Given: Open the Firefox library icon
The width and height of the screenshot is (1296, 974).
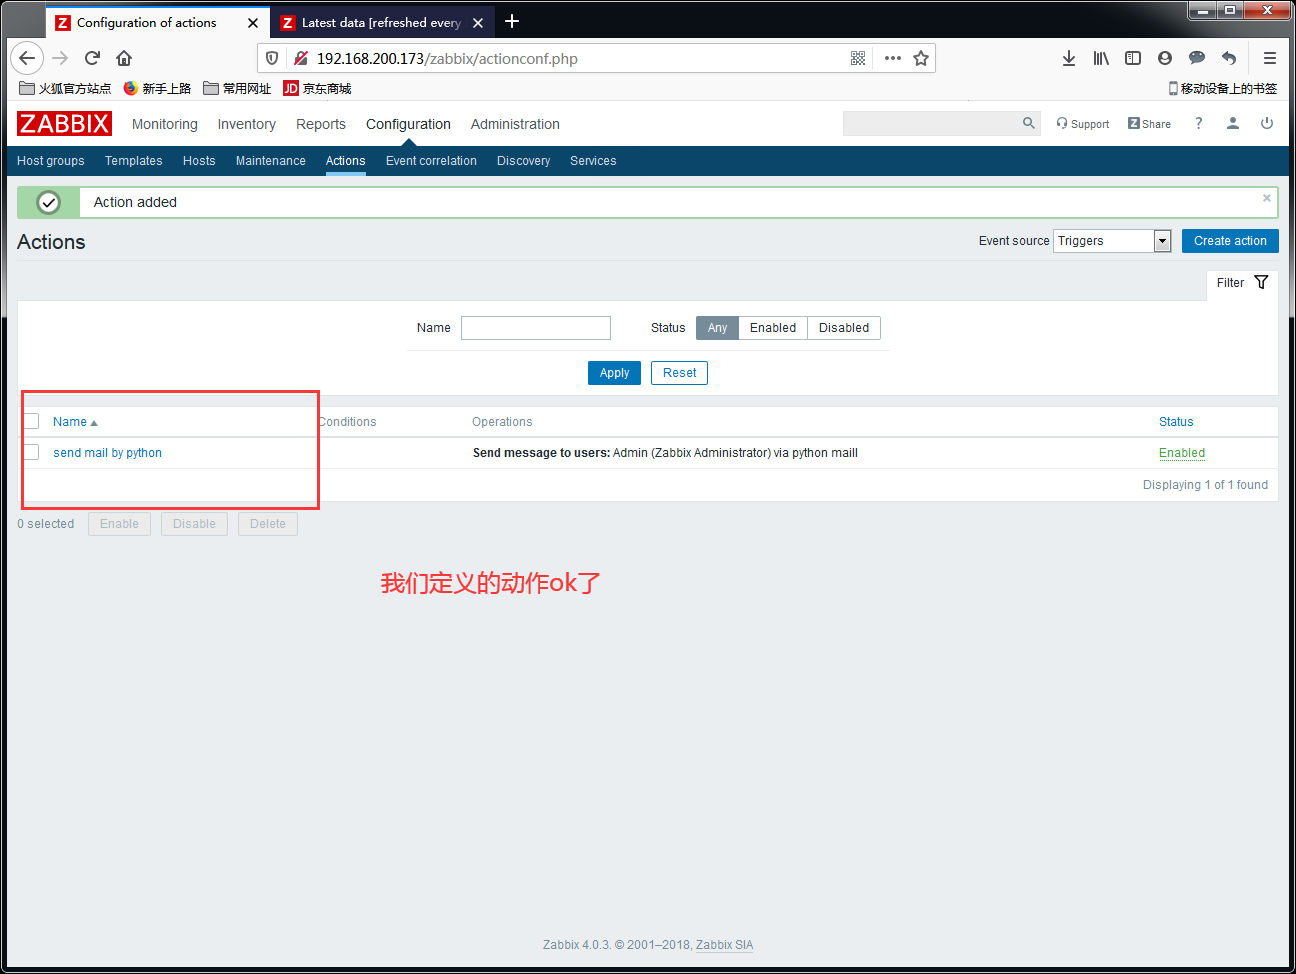Looking at the screenshot, I should point(1101,58).
